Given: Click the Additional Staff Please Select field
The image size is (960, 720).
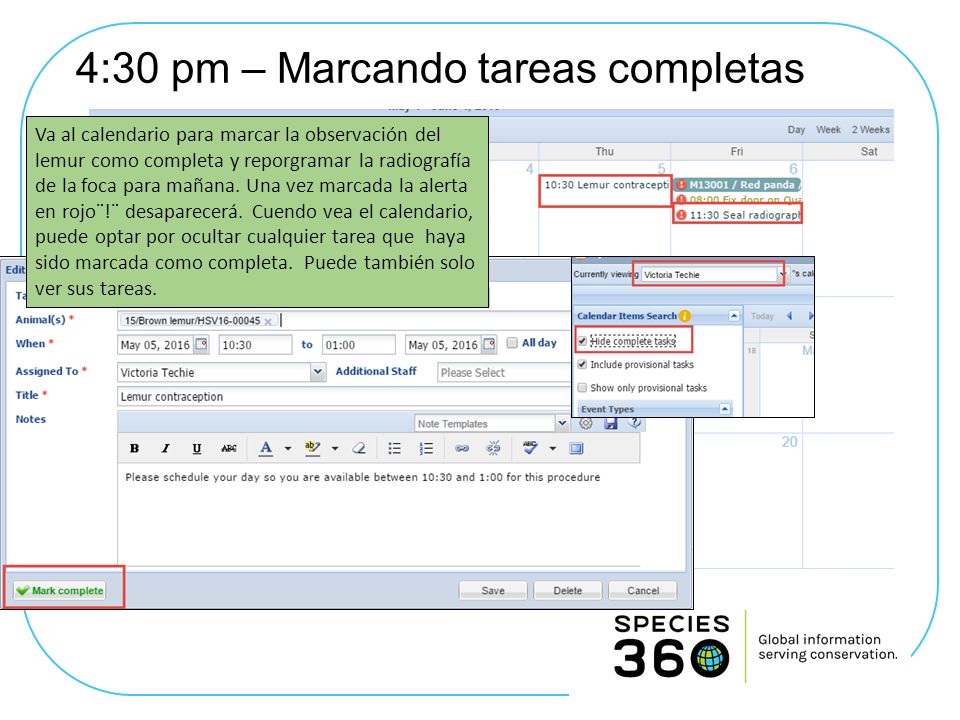Looking at the screenshot, I should (504, 372).
